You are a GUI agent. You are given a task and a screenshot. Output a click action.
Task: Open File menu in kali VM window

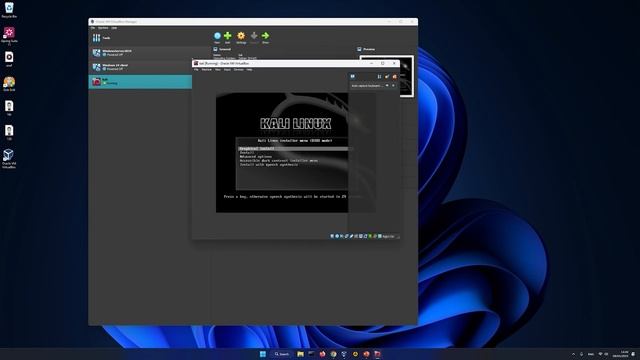point(196,70)
